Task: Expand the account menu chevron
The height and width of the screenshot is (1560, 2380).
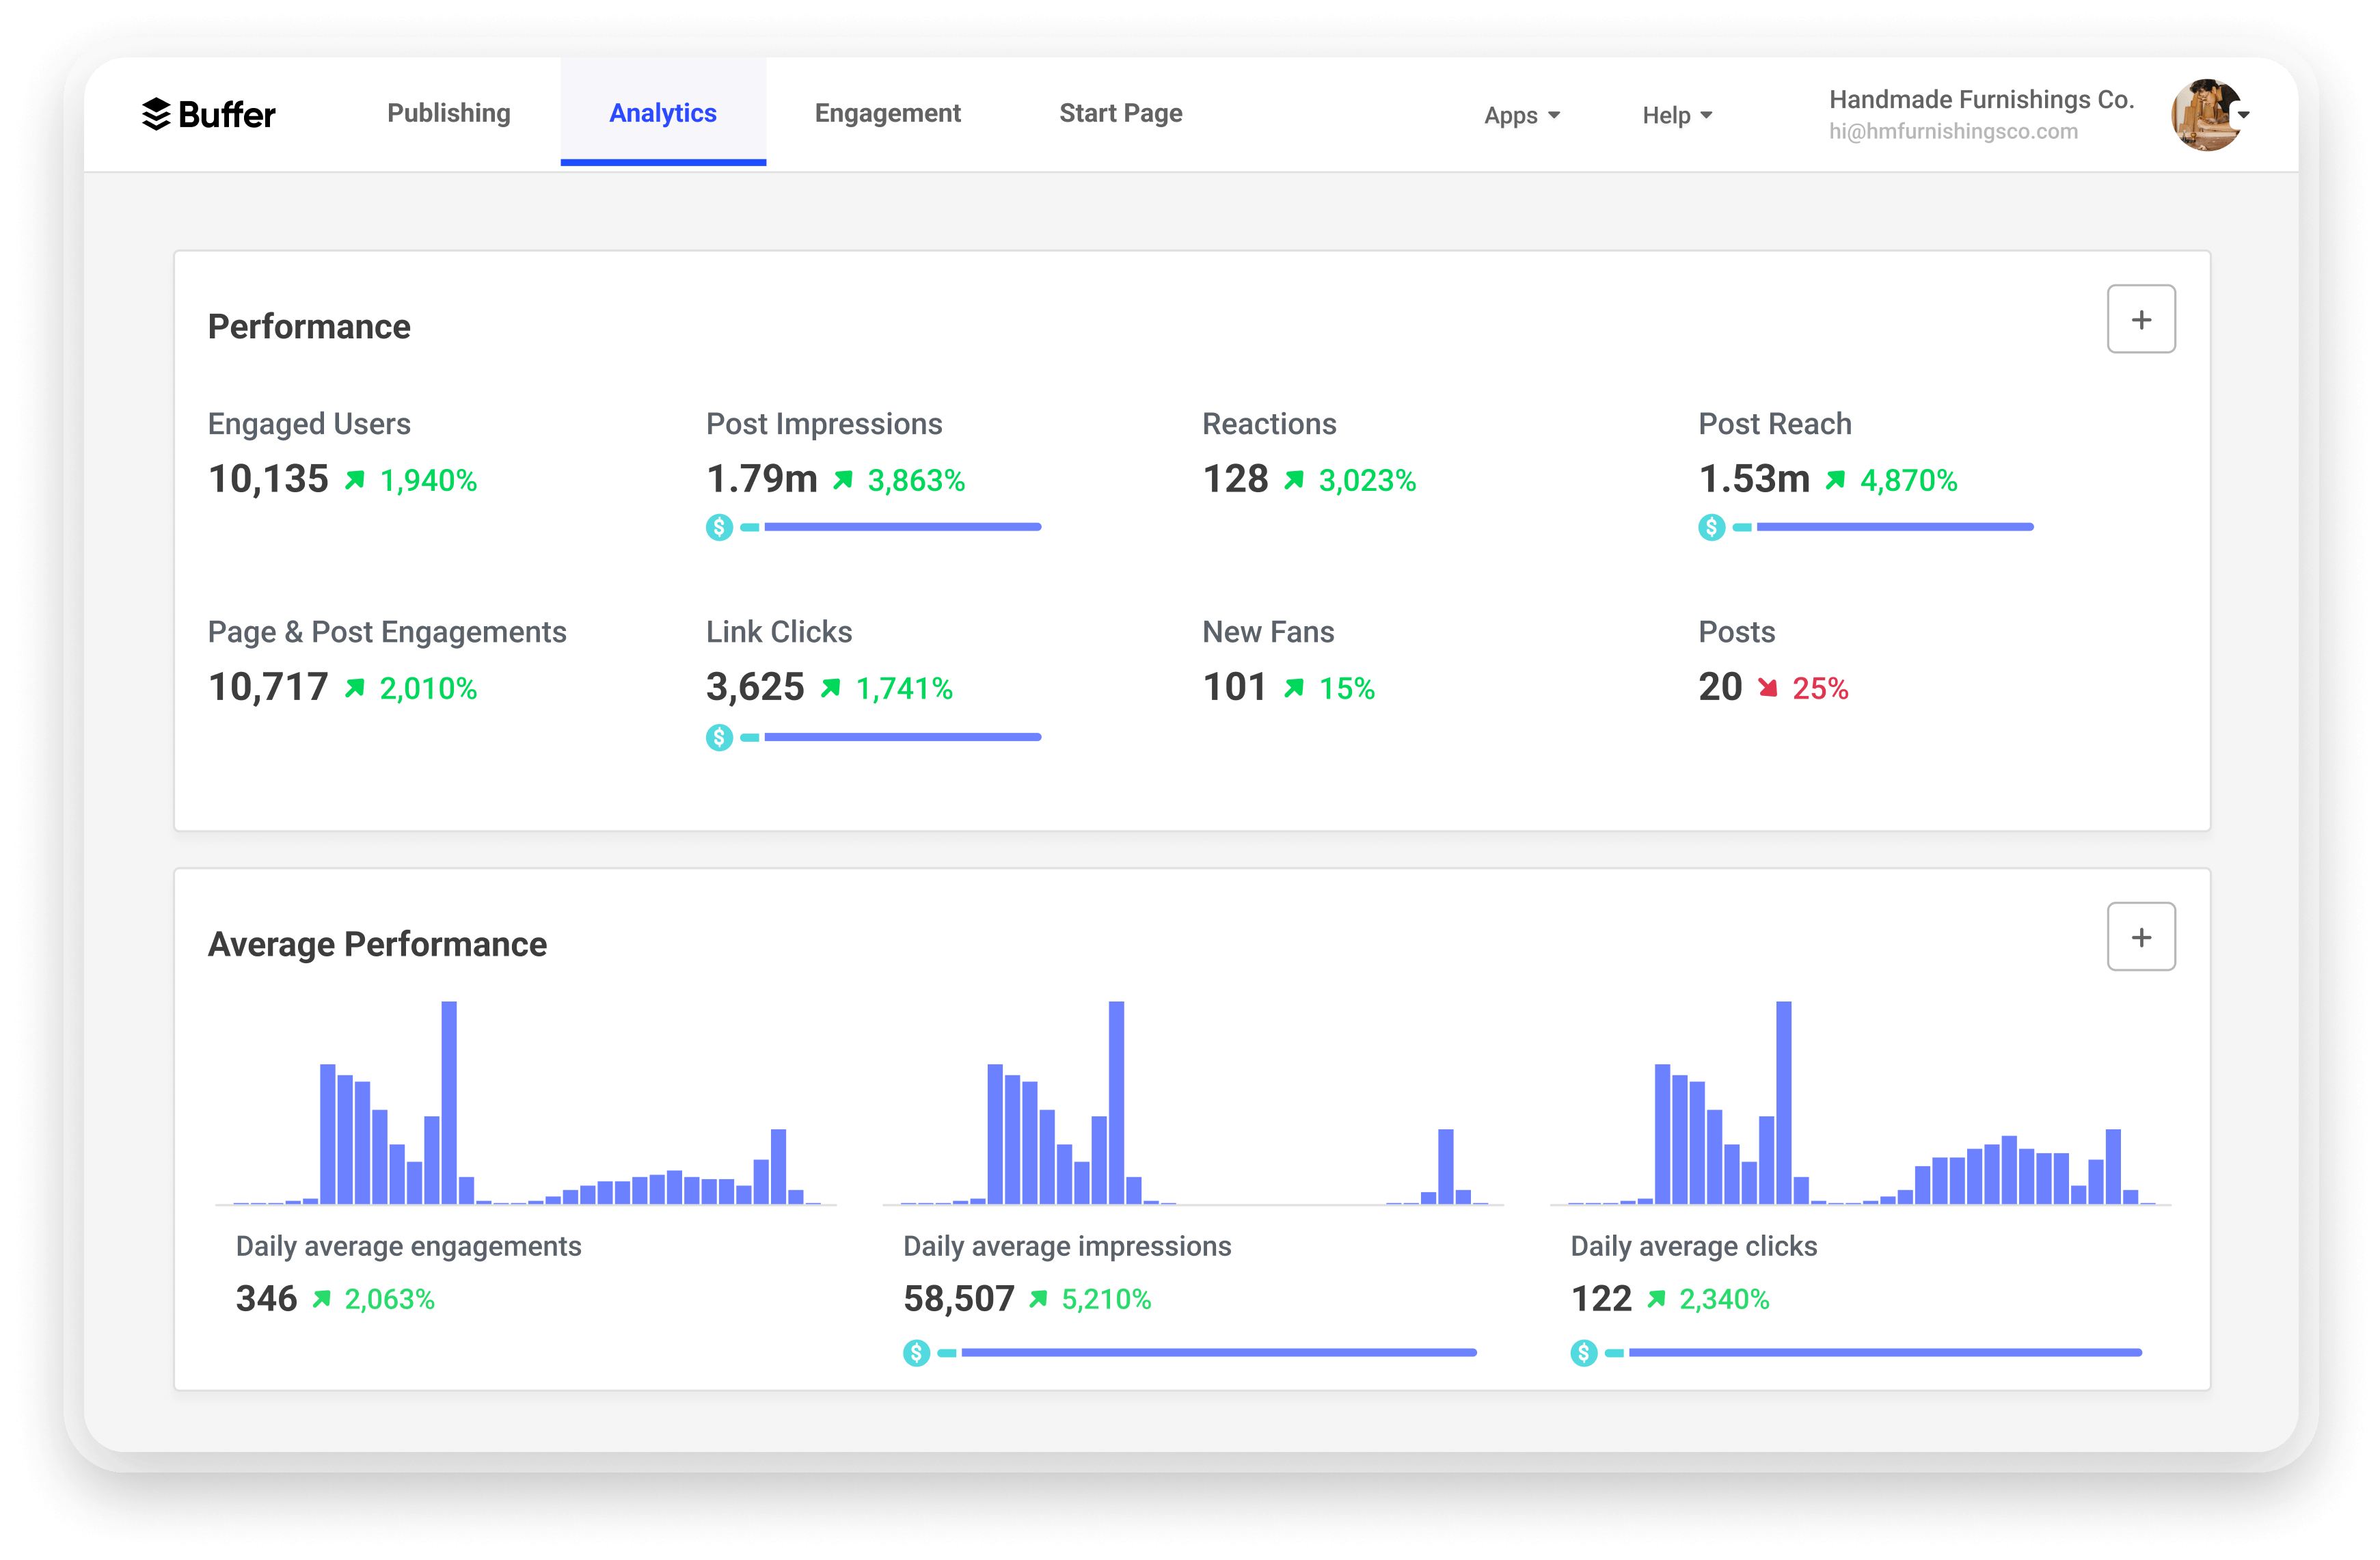Action: tap(2243, 114)
